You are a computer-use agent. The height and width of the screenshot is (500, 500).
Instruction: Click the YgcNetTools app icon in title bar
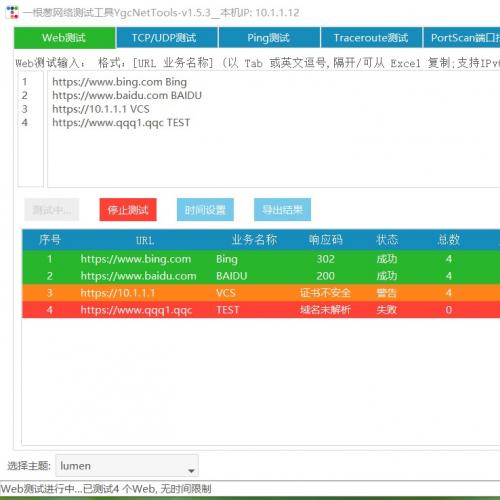(x=13, y=12)
